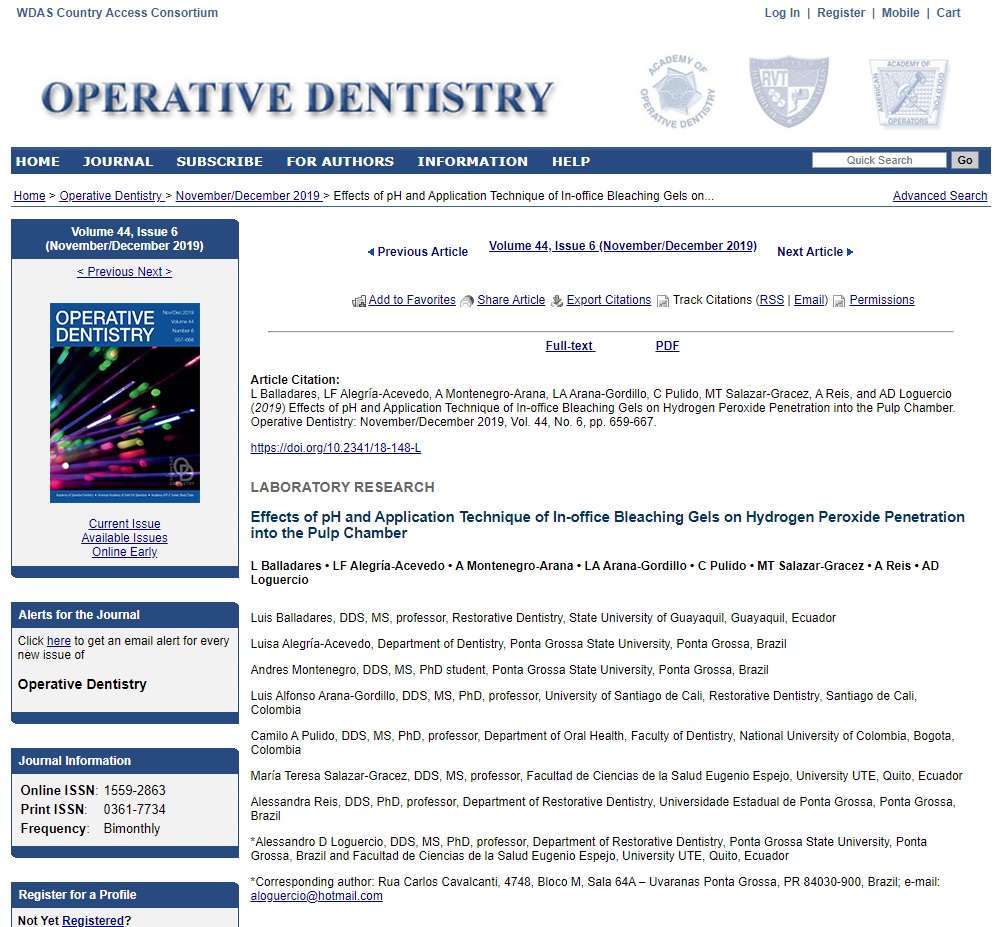Open the PDF version of article
Screen dimensions: 995x927
coord(667,346)
